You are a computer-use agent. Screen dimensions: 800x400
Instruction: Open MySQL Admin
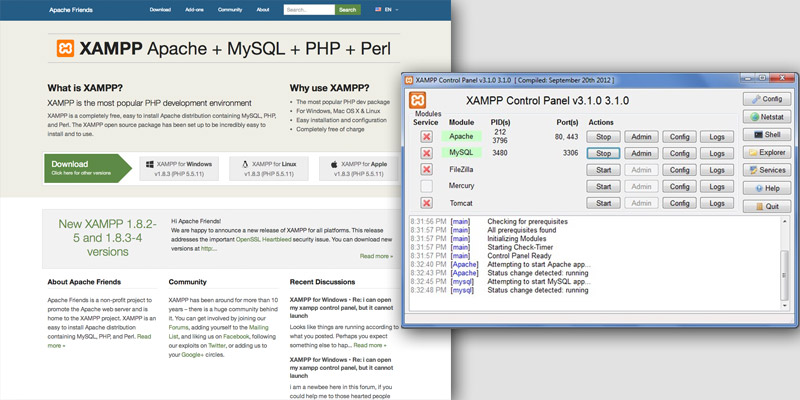(641, 153)
